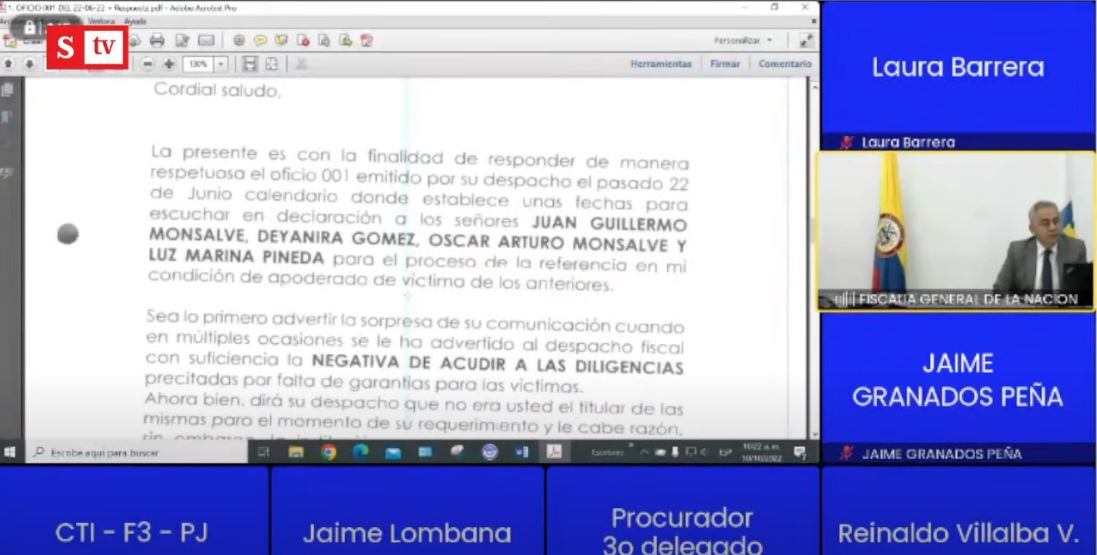Open the zoom percentage dropdown arrow
The image size is (1097, 555).
tap(221, 64)
